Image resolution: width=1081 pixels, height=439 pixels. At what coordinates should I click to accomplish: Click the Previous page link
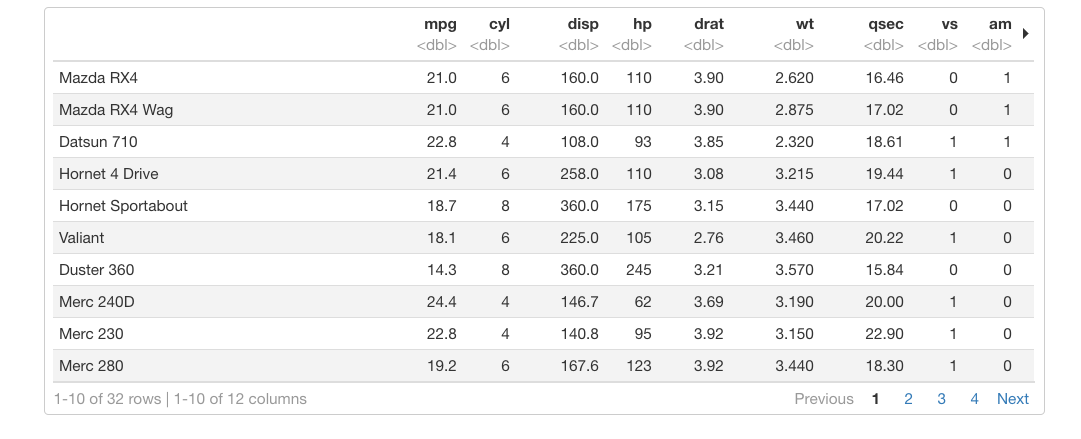[x=824, y=399]
